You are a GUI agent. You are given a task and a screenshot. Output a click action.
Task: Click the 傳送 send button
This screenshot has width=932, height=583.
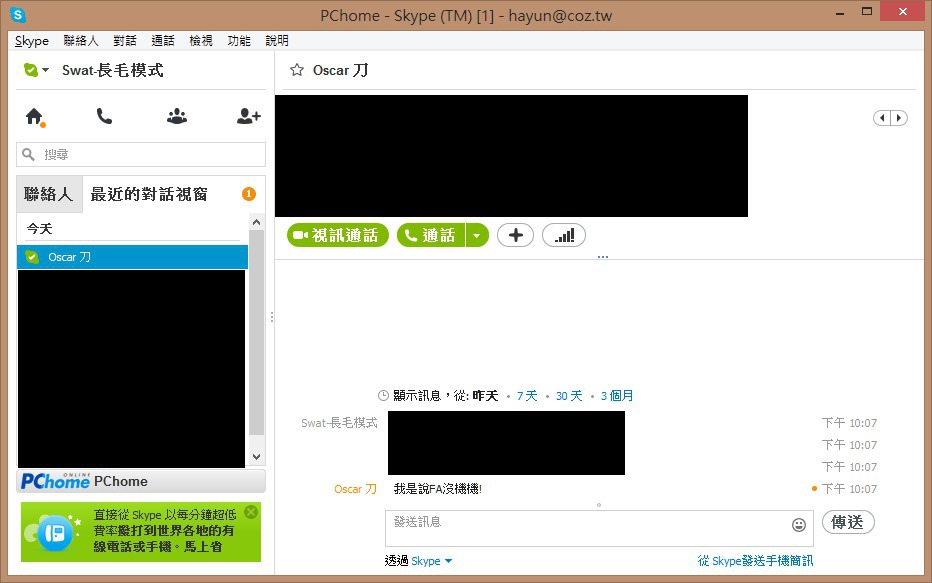[x=848, y=522]
